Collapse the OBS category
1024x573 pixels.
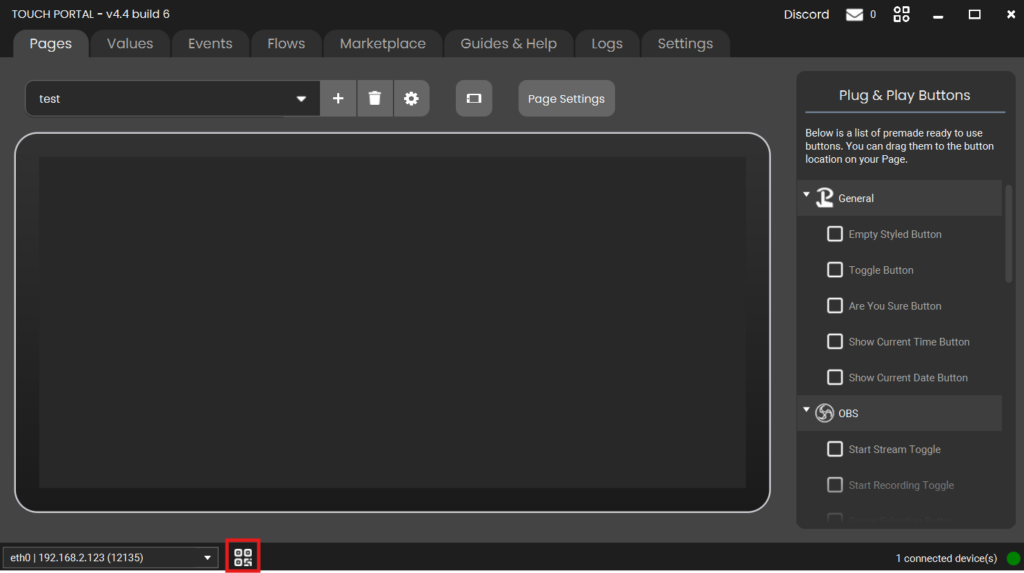807,410
